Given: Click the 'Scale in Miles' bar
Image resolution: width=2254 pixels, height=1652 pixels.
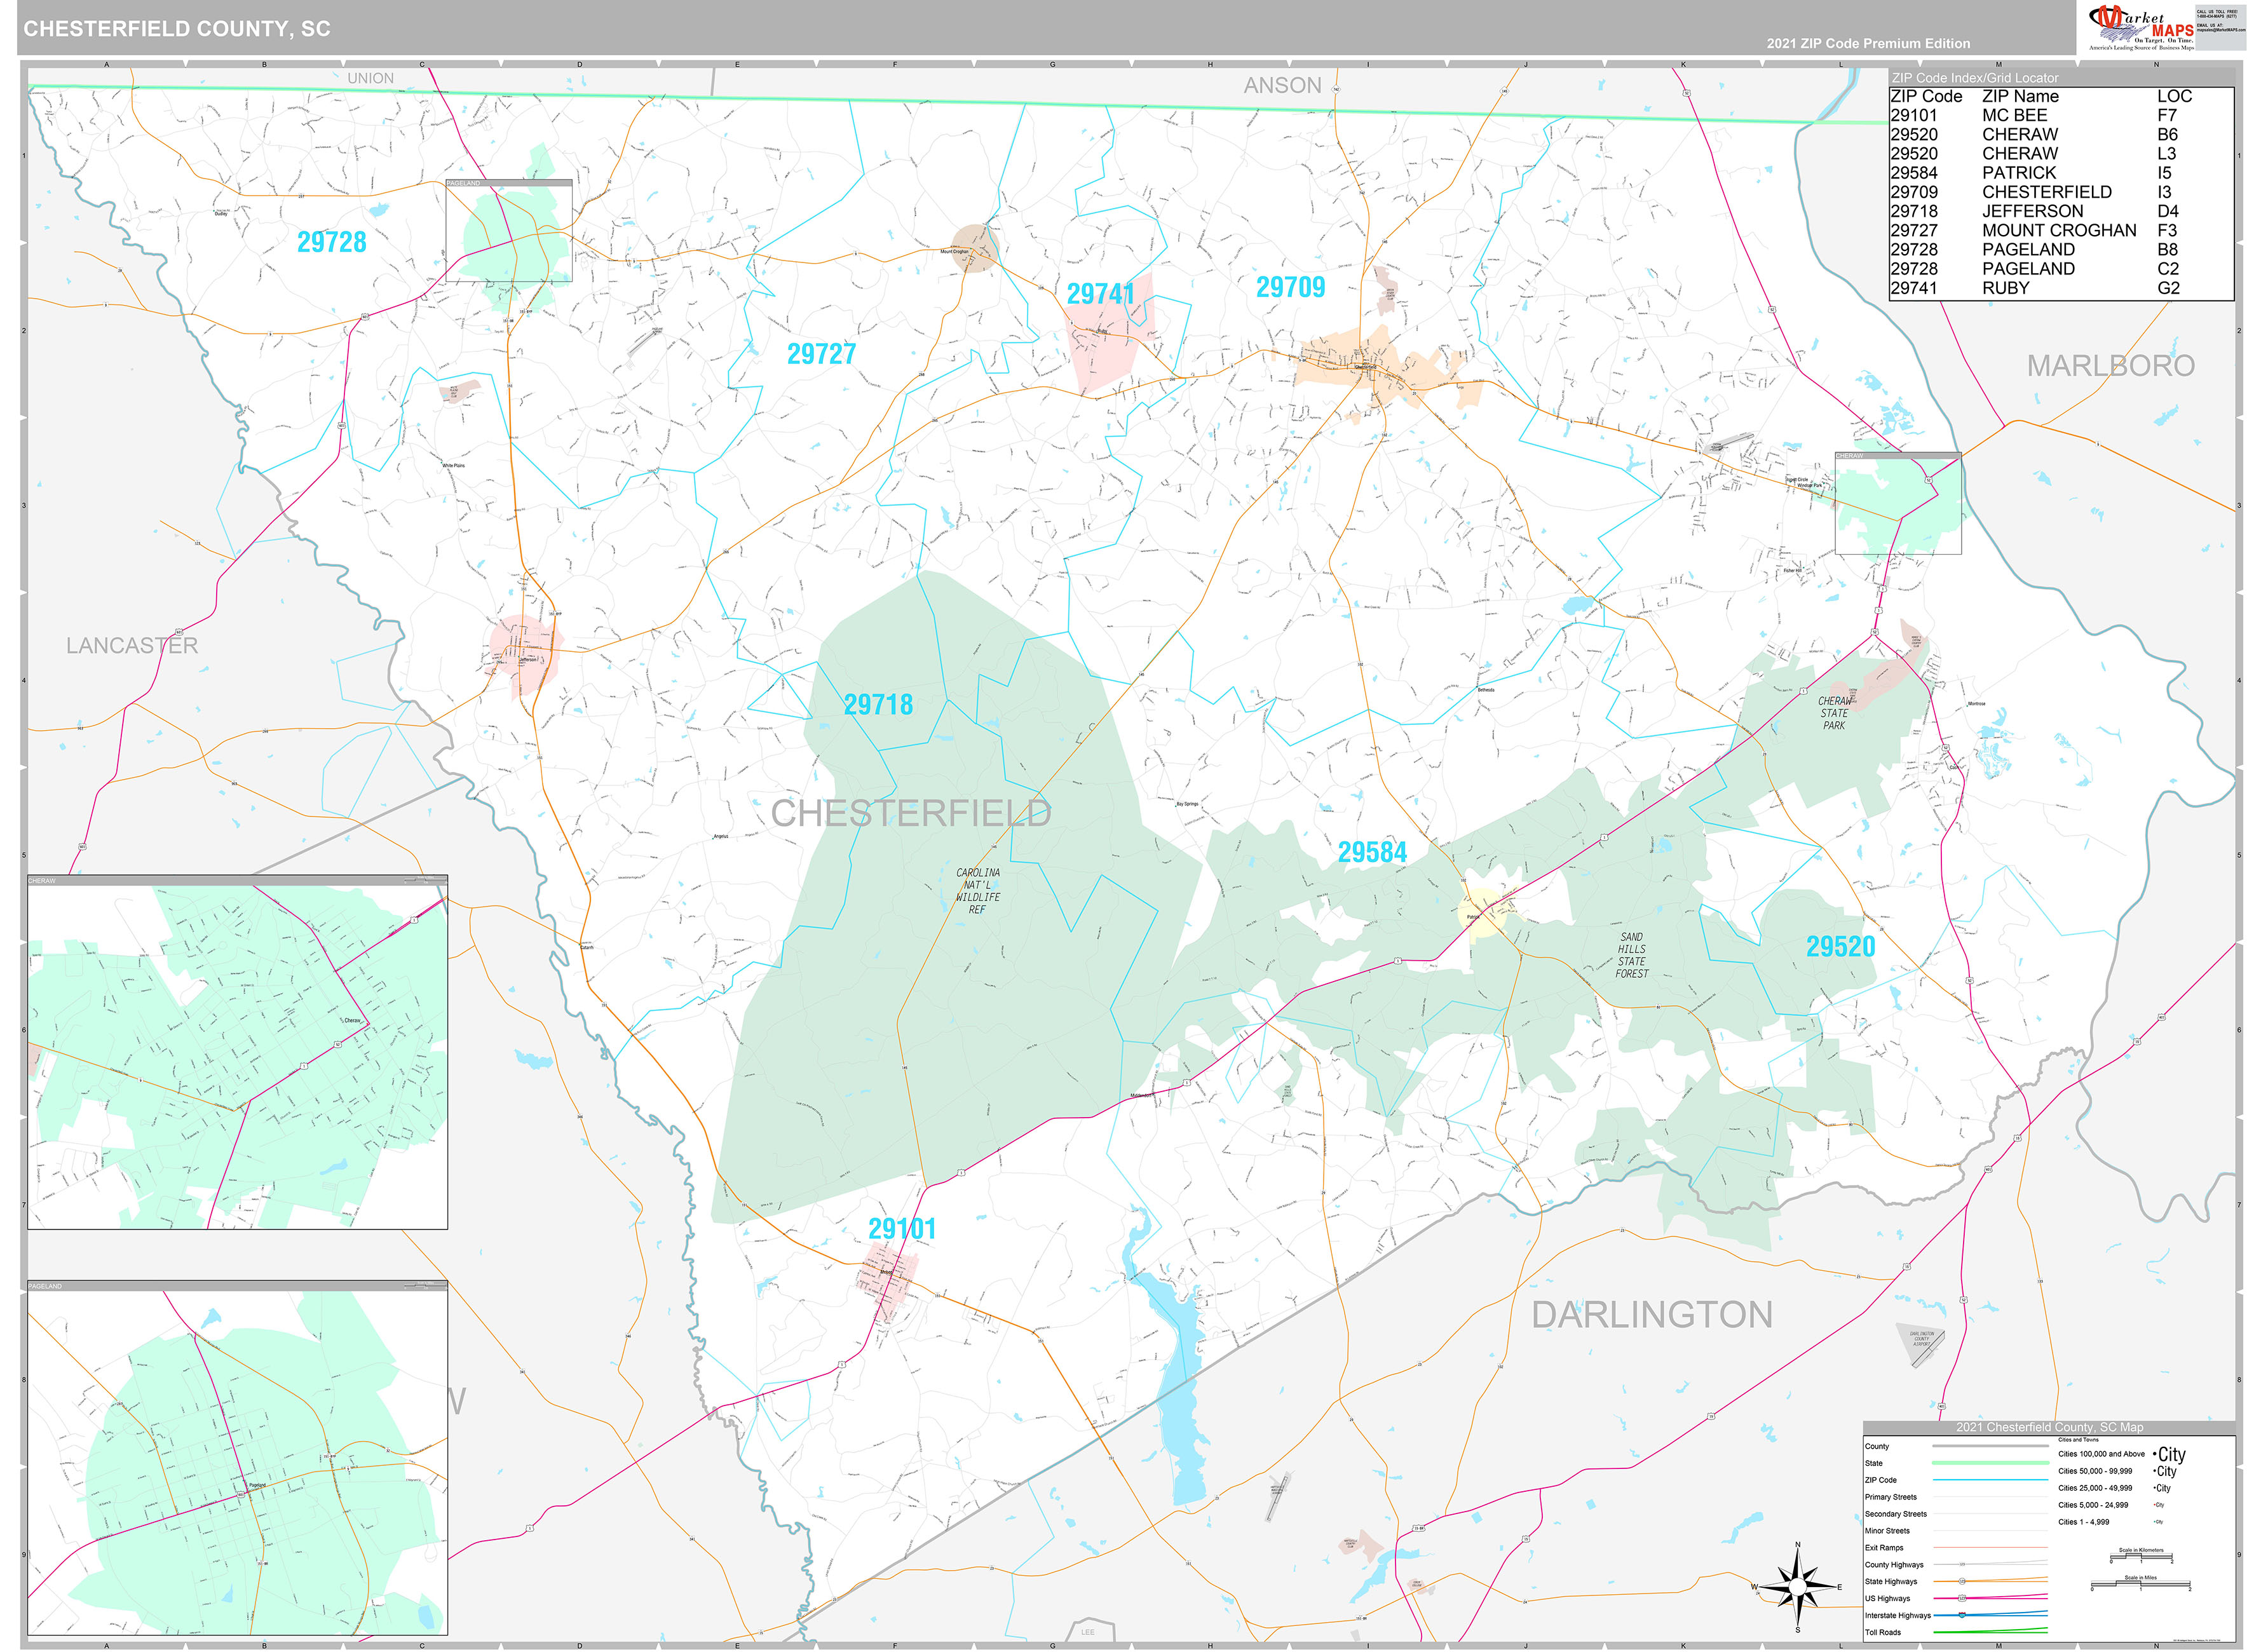Looking at the screenshot, I should [2140, 1584].
